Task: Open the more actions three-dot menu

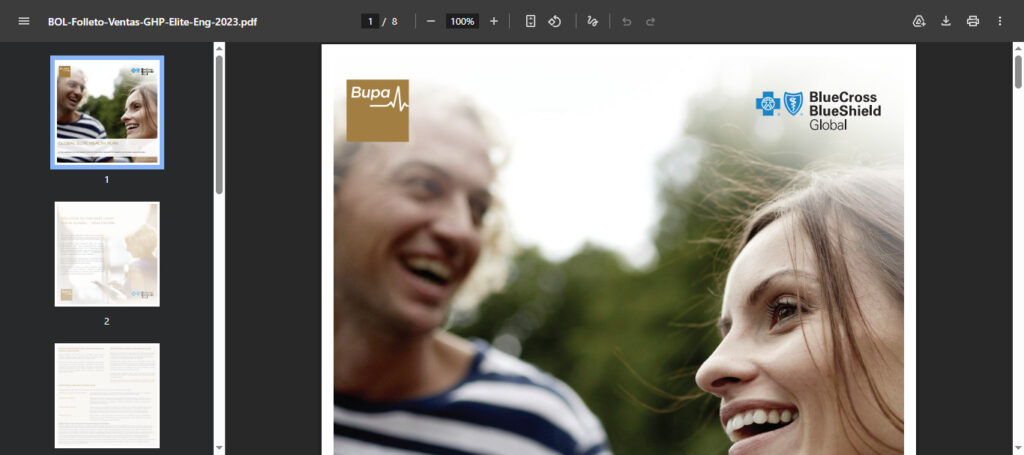Action: click(999, 21)
